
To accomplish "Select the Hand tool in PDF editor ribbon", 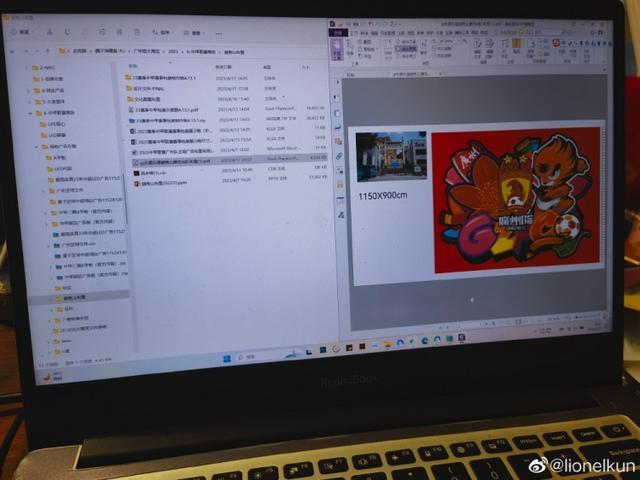I will [337, 50].
